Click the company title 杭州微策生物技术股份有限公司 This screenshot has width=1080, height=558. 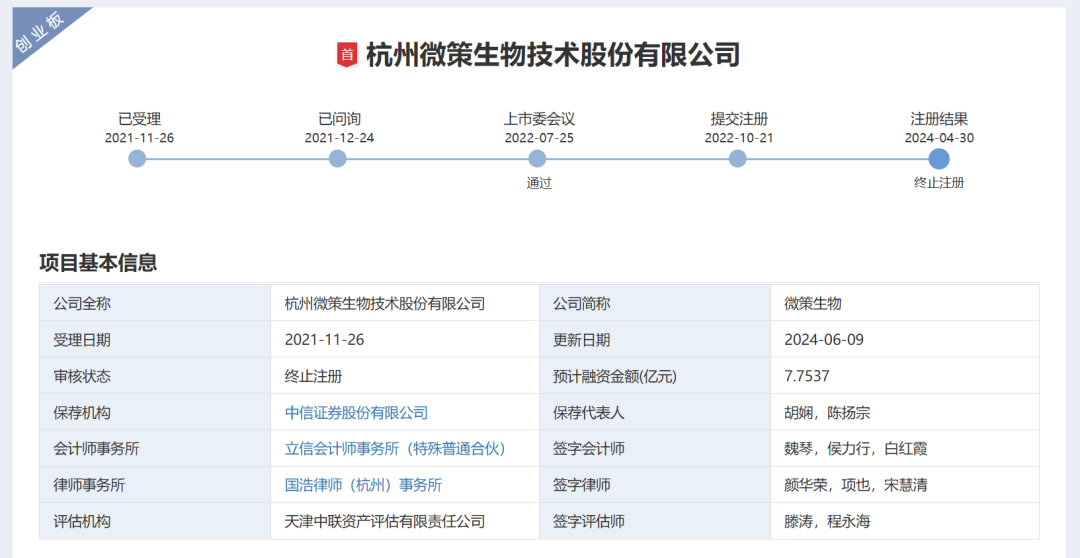[x=553, y=55]
